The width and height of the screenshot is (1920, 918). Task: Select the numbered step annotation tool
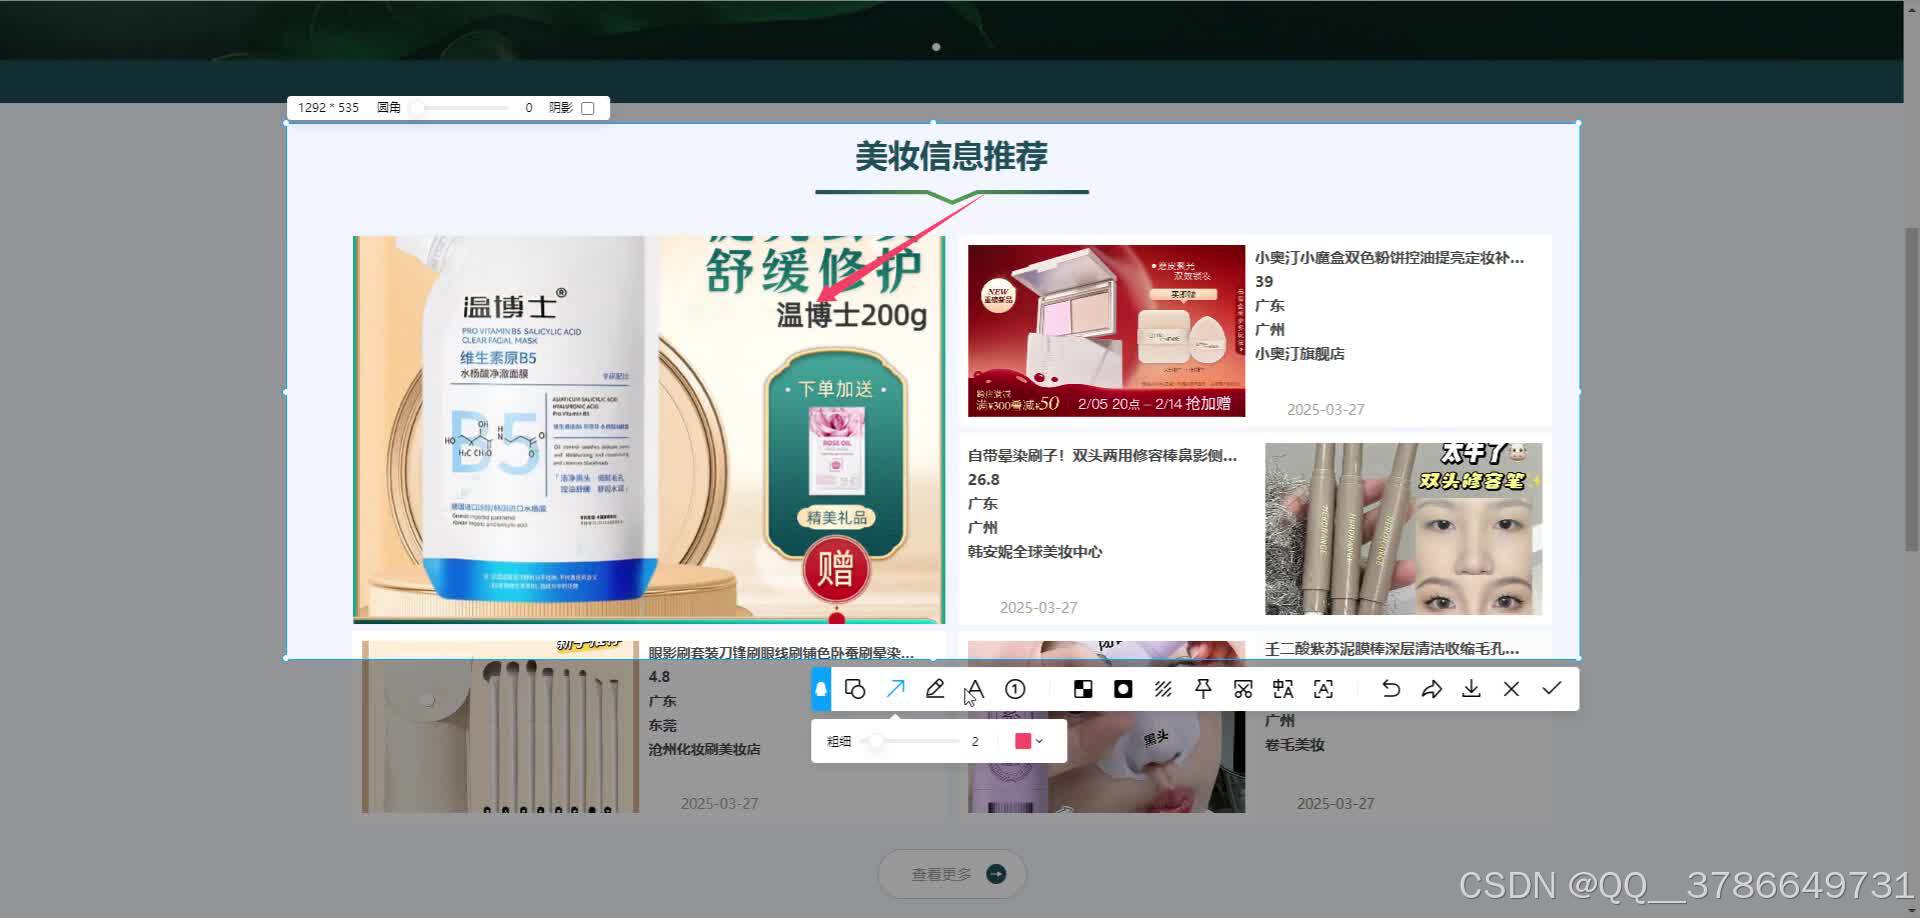click(x=1014, y=689)
